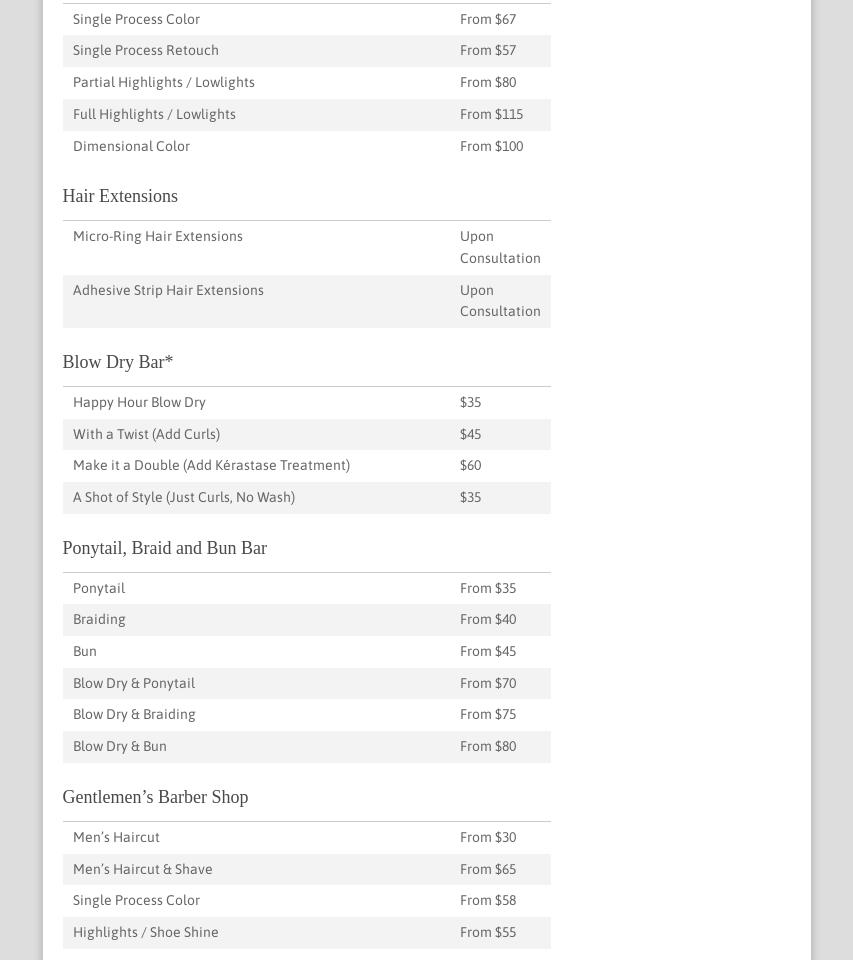Image resolution: width=853 pixels, height=960 pixels.
Task: Click the Braiding service row
Action: coord(99,619)
